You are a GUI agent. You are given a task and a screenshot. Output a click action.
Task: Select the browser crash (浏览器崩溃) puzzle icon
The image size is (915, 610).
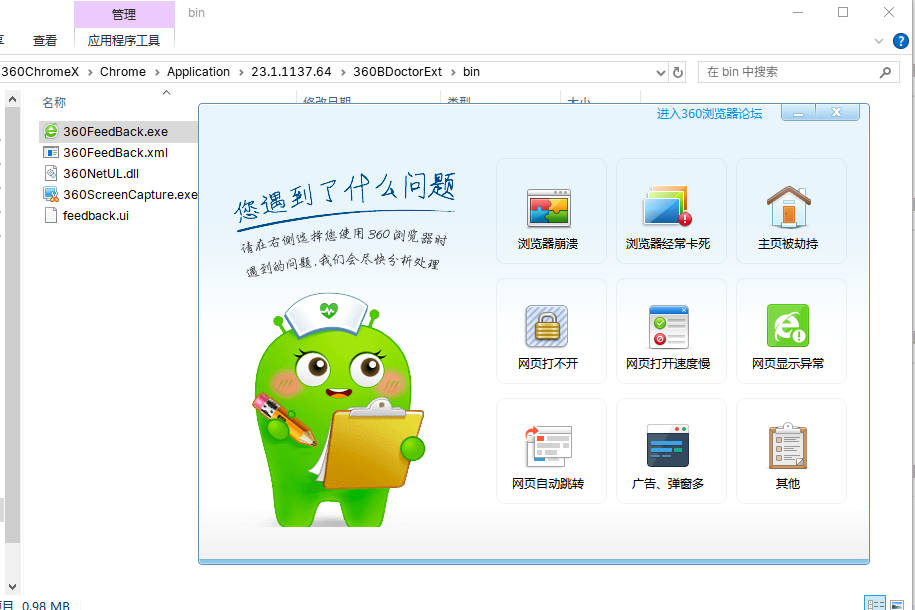point(548,208)
